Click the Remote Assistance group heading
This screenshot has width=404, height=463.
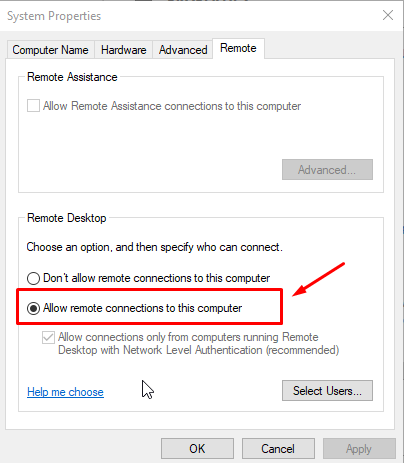coord(72,77)
